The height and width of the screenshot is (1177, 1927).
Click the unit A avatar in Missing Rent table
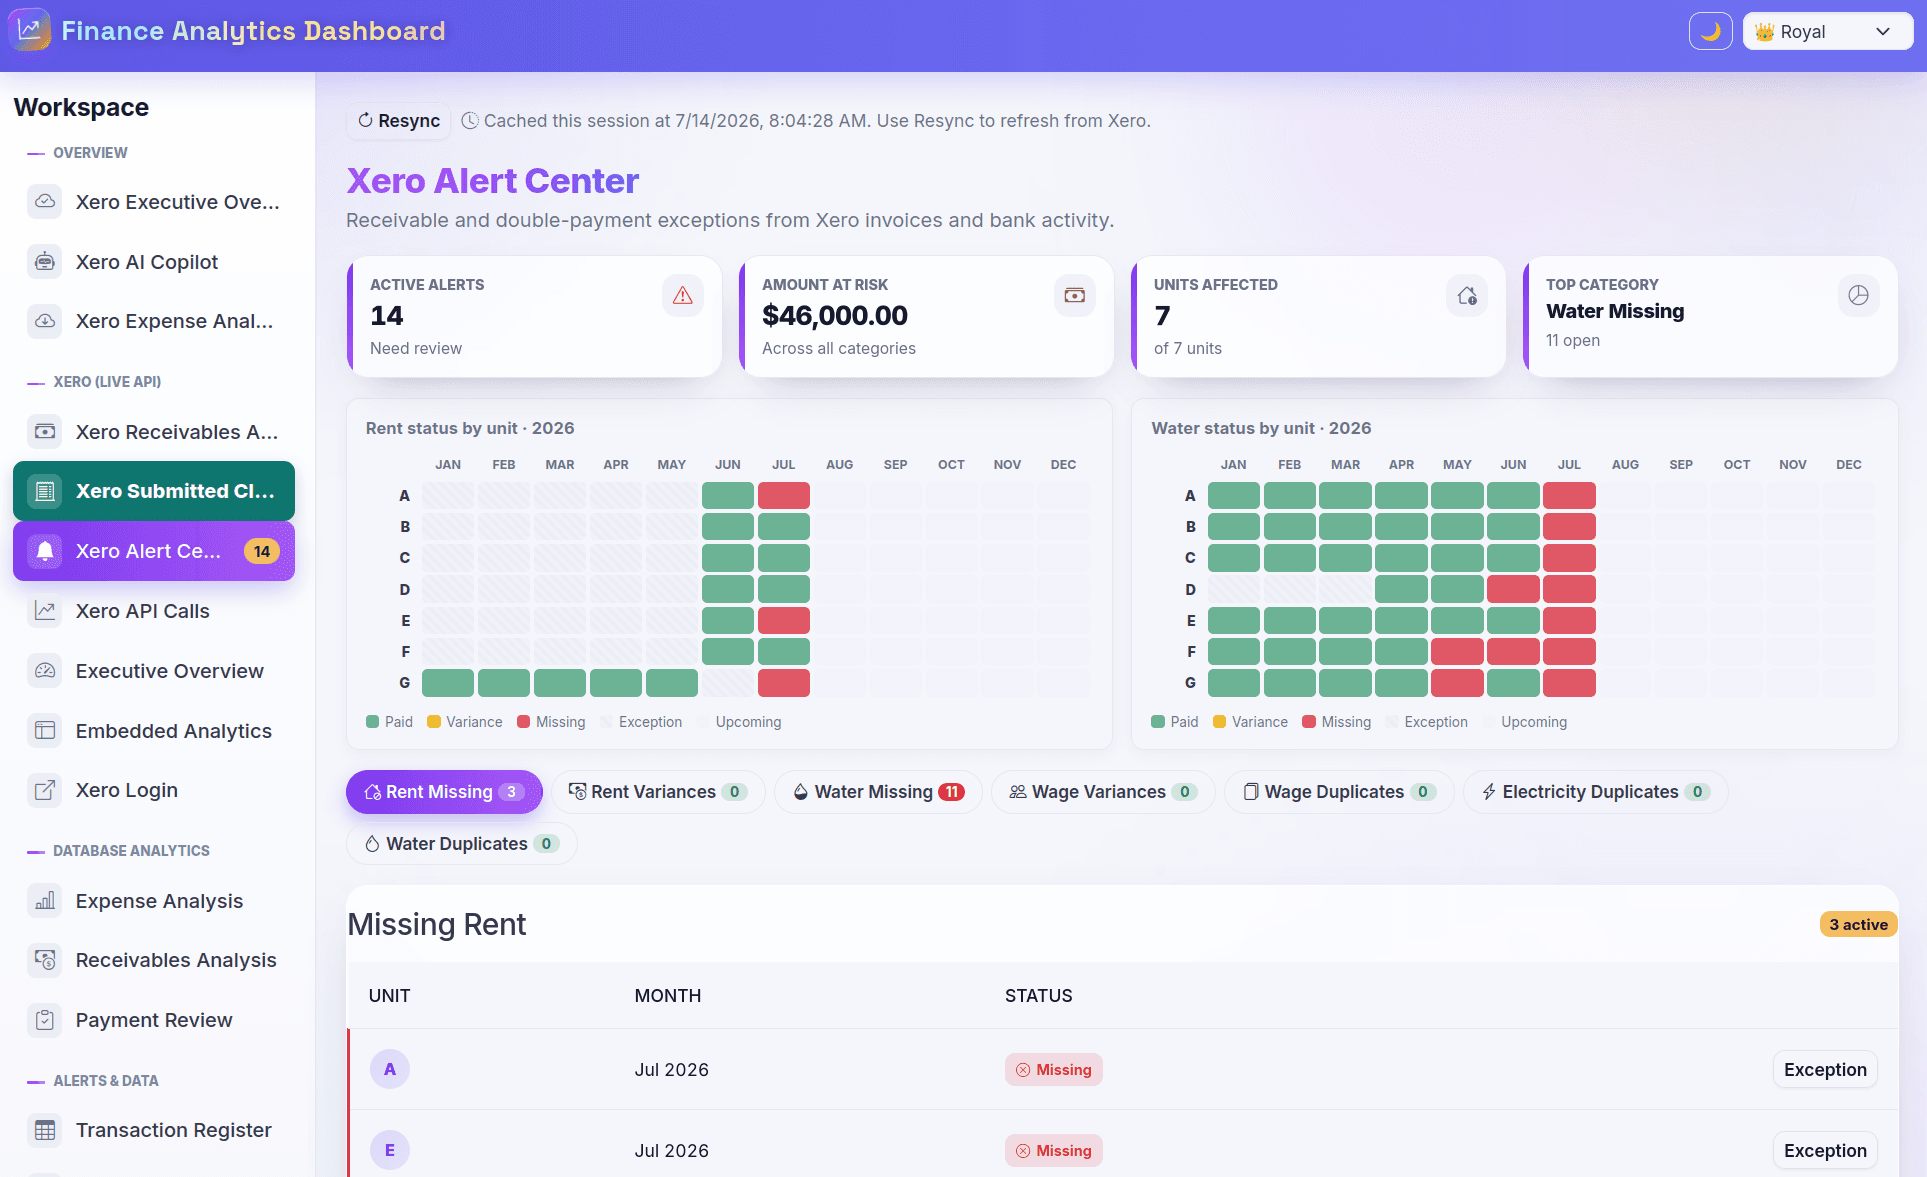pyautogui.click(x=390, y=1070)
